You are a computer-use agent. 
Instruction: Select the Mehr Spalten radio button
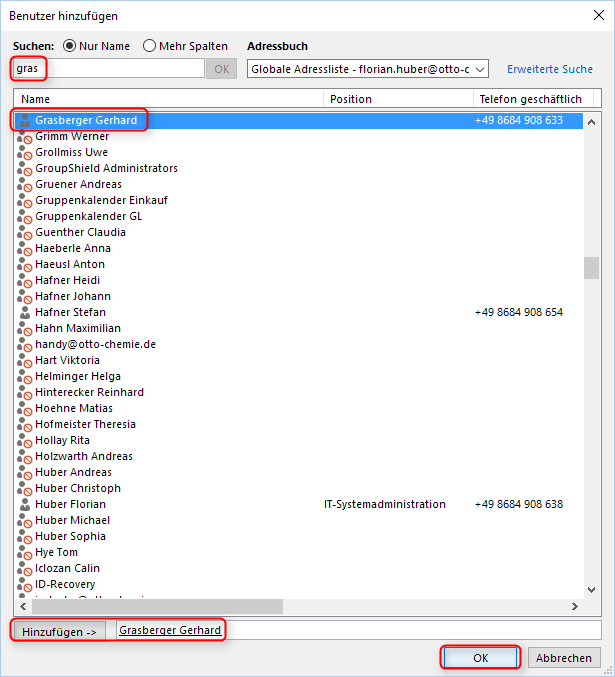(149, 46)
